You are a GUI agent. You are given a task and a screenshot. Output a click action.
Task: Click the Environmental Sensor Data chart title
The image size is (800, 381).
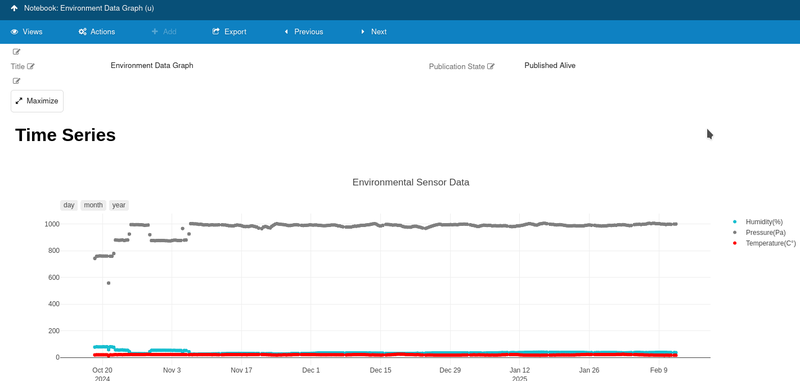tap(411, 182)
